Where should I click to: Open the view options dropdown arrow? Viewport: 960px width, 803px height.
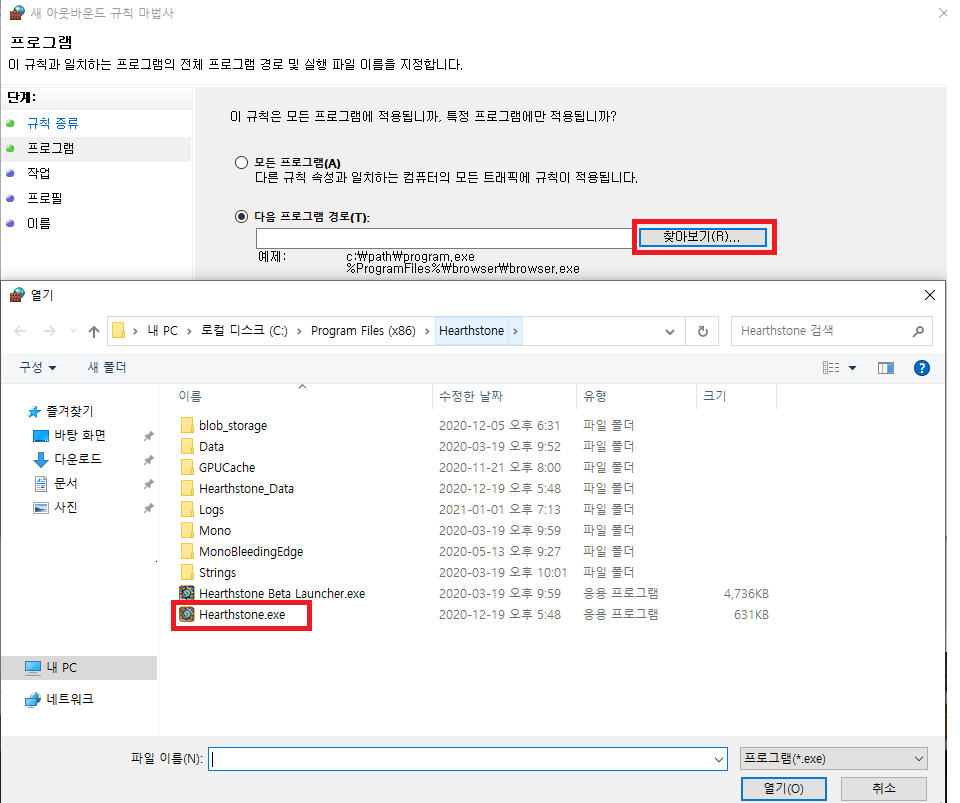pyautogui.click(x=852, y=368)
